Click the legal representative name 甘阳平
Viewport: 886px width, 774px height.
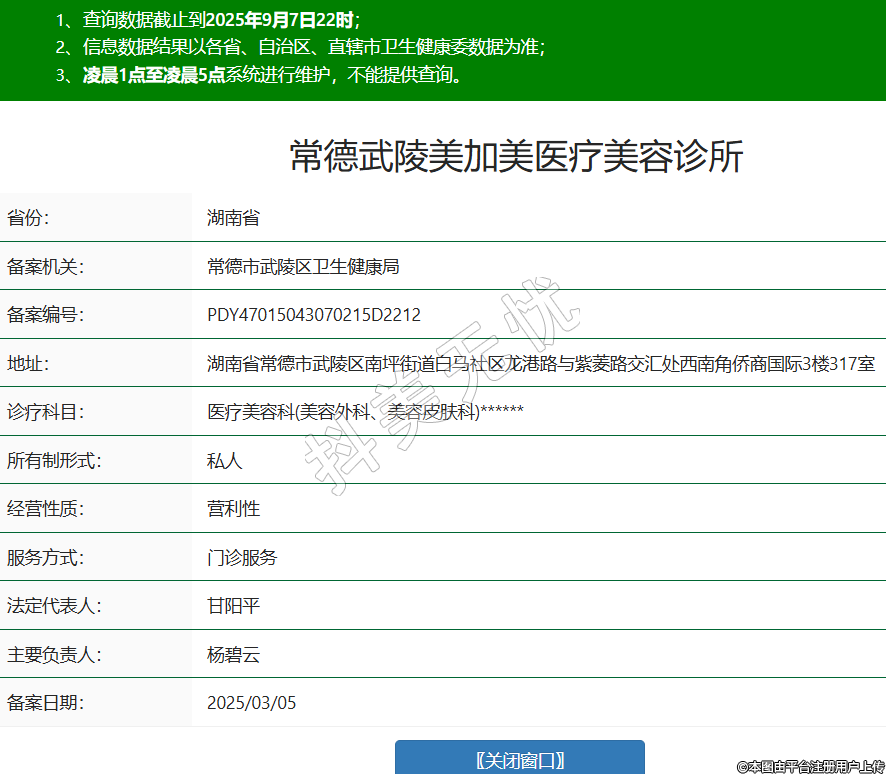233,606
